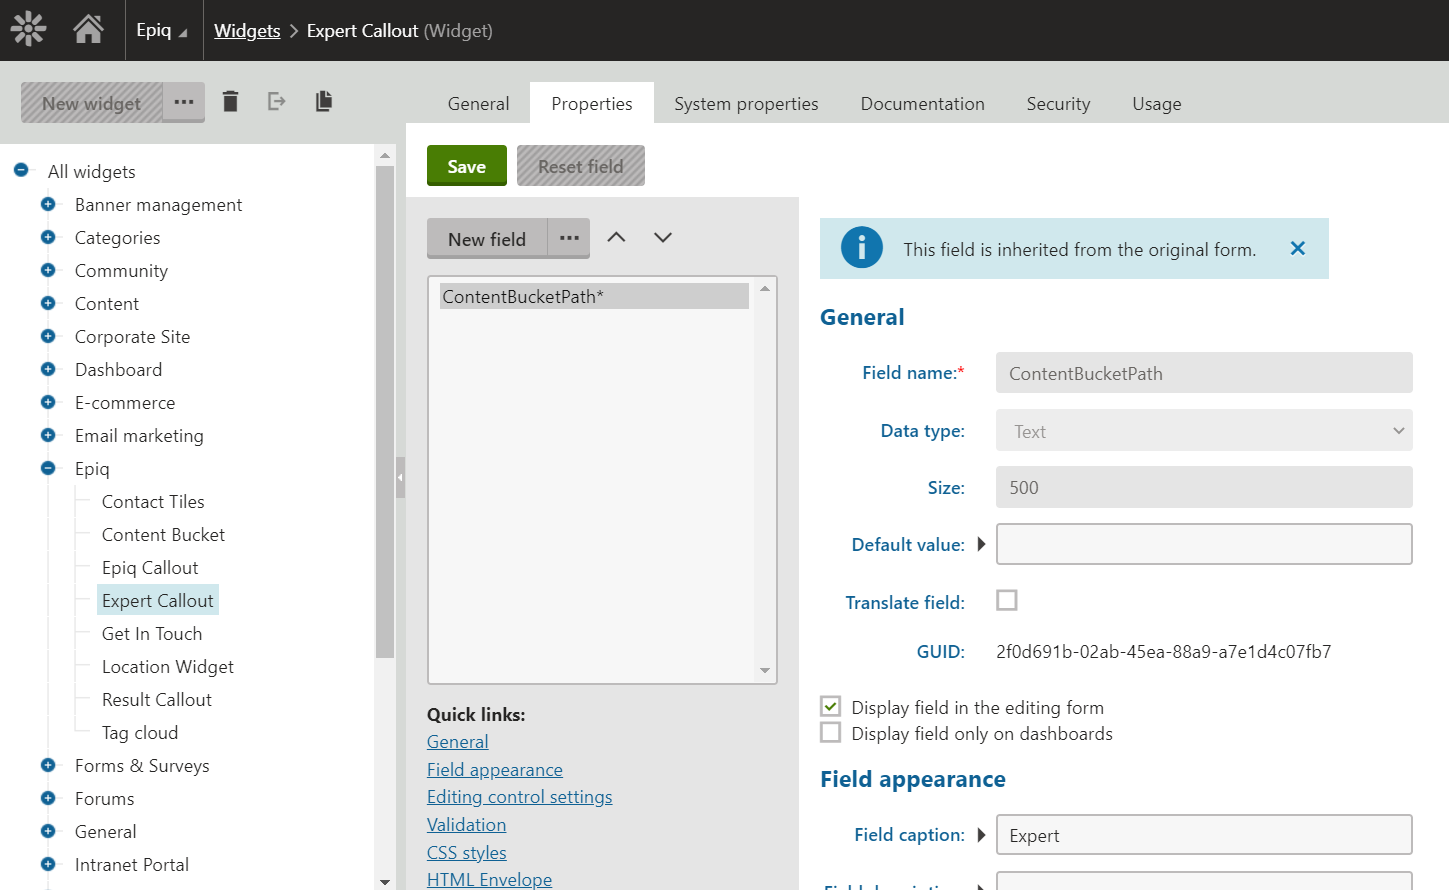Go to the home dashboard icon

[x=88, y=29]
